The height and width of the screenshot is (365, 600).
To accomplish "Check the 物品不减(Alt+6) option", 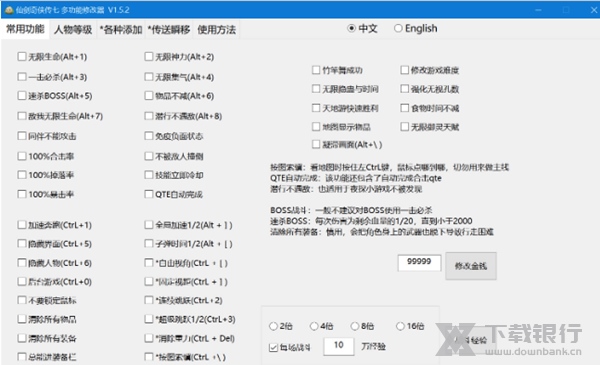I will click(x=149, y=96).
